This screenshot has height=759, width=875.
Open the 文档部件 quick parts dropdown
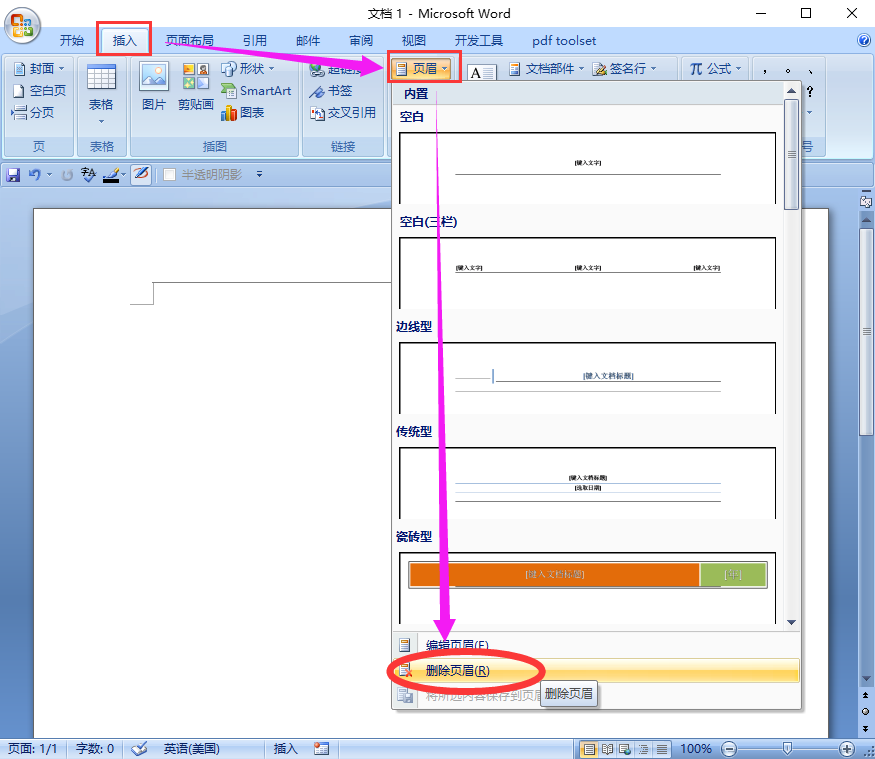pos(546,69)
